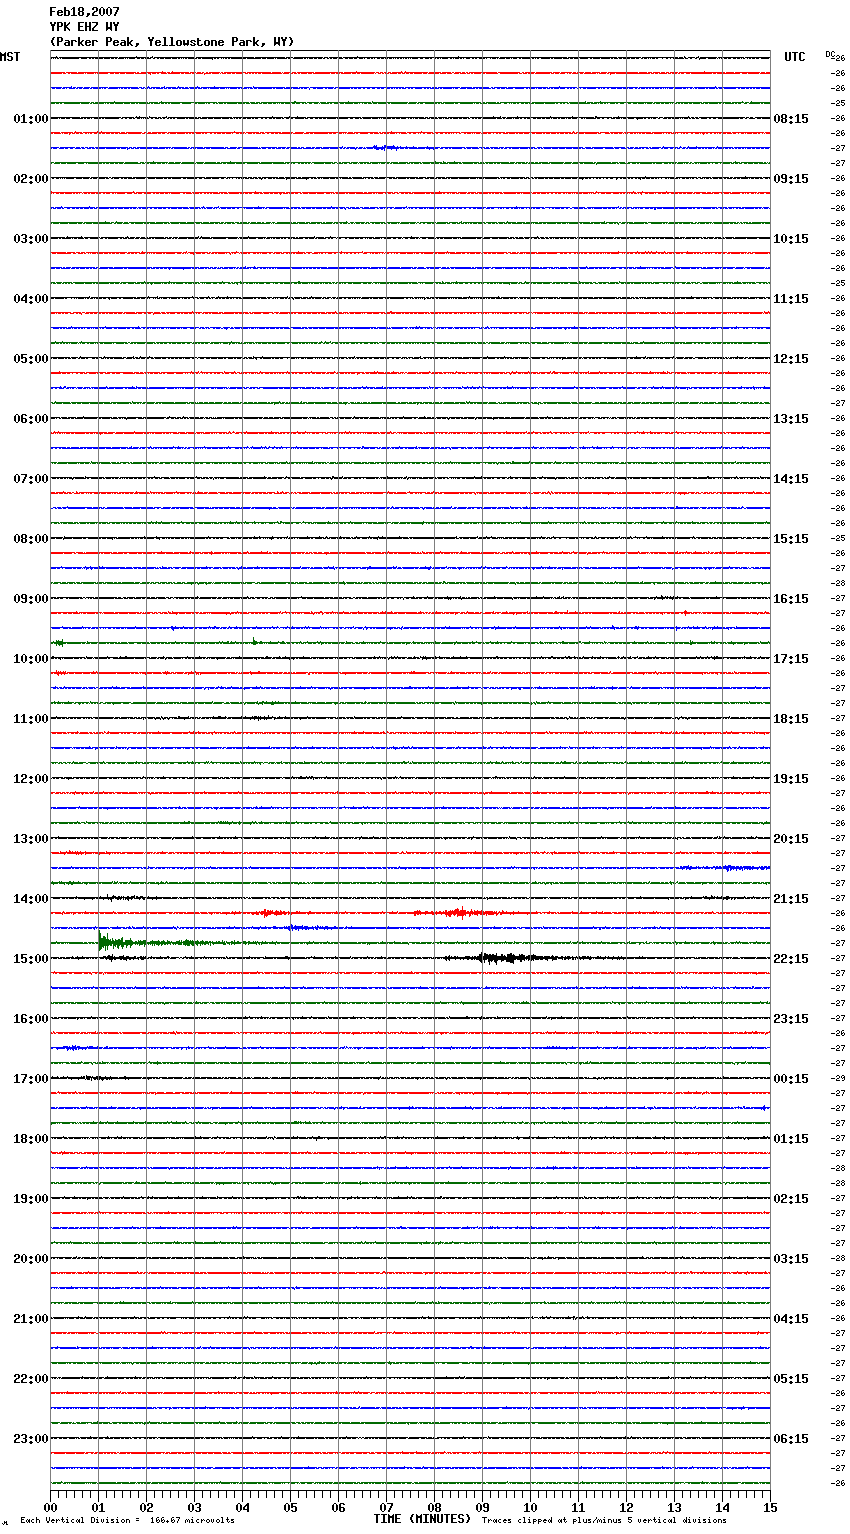Click the 06:15 UTC label

point(791,1439)
